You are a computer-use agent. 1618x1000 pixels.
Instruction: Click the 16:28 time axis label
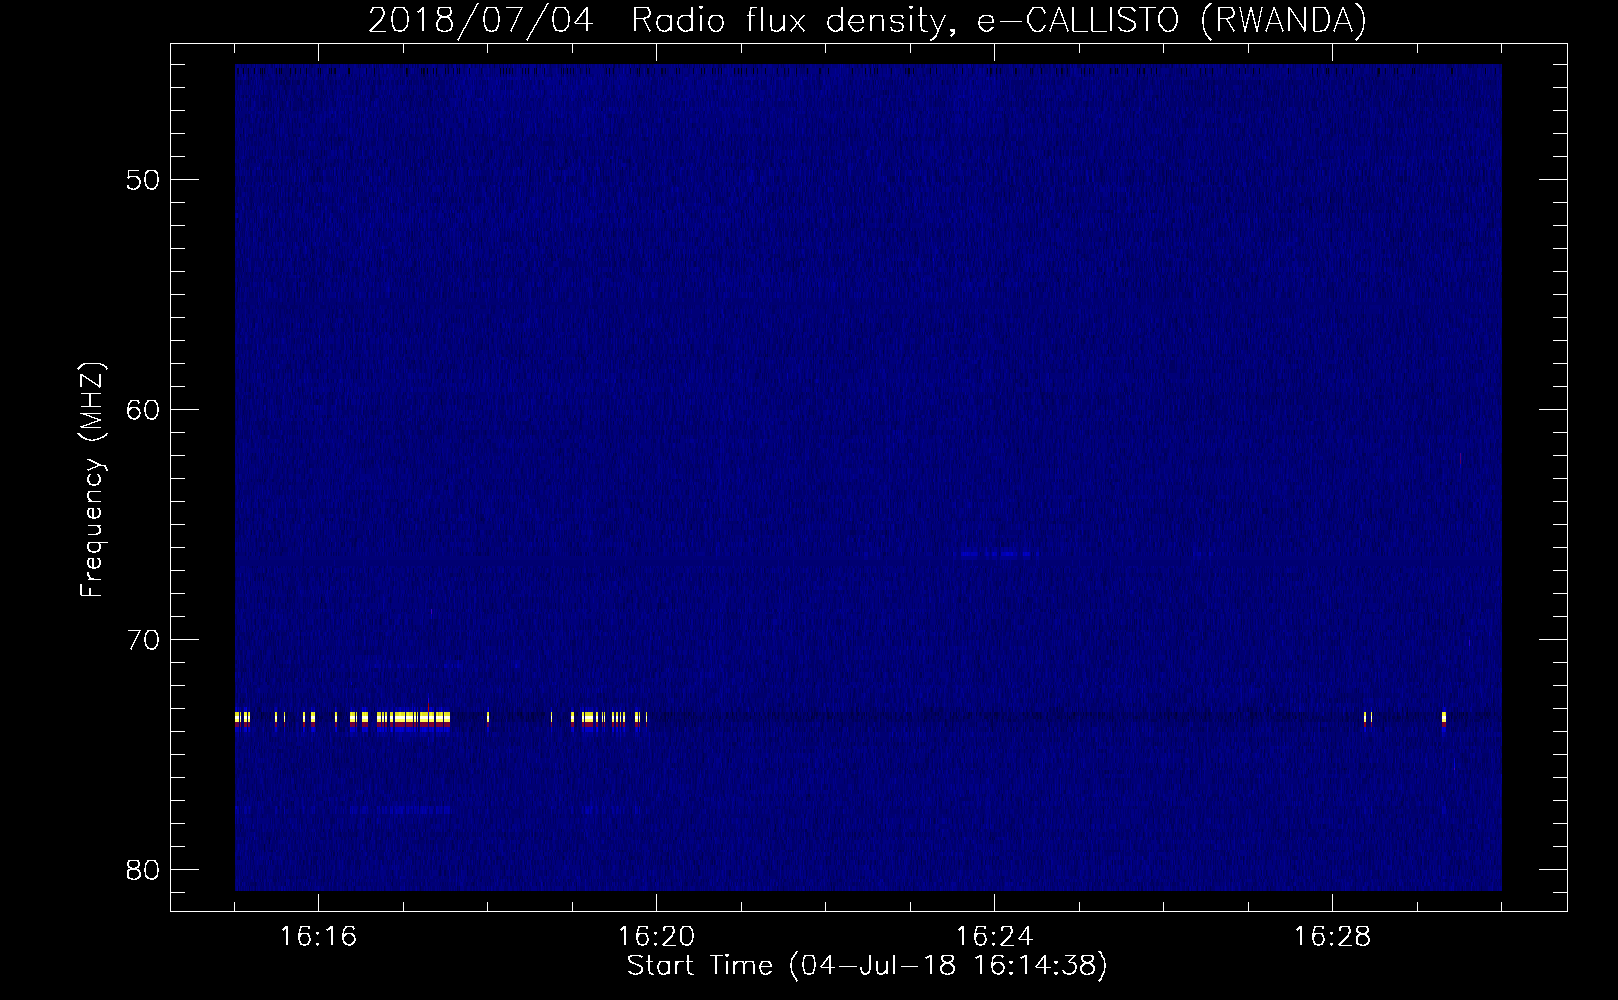pos(1332,937)
